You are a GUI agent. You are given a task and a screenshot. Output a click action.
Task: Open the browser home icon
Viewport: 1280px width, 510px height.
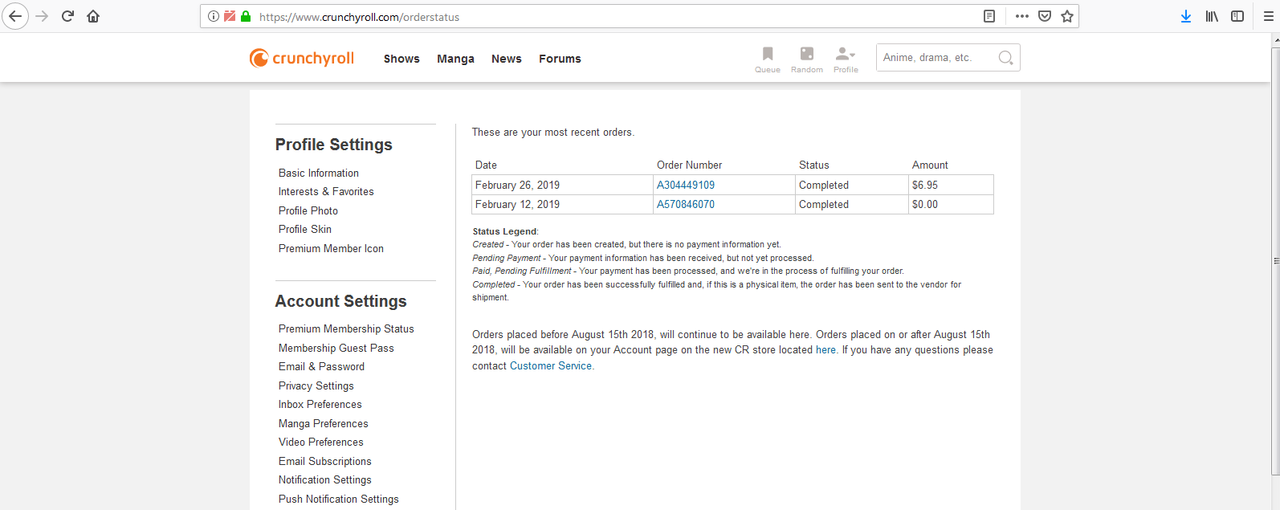93,16
